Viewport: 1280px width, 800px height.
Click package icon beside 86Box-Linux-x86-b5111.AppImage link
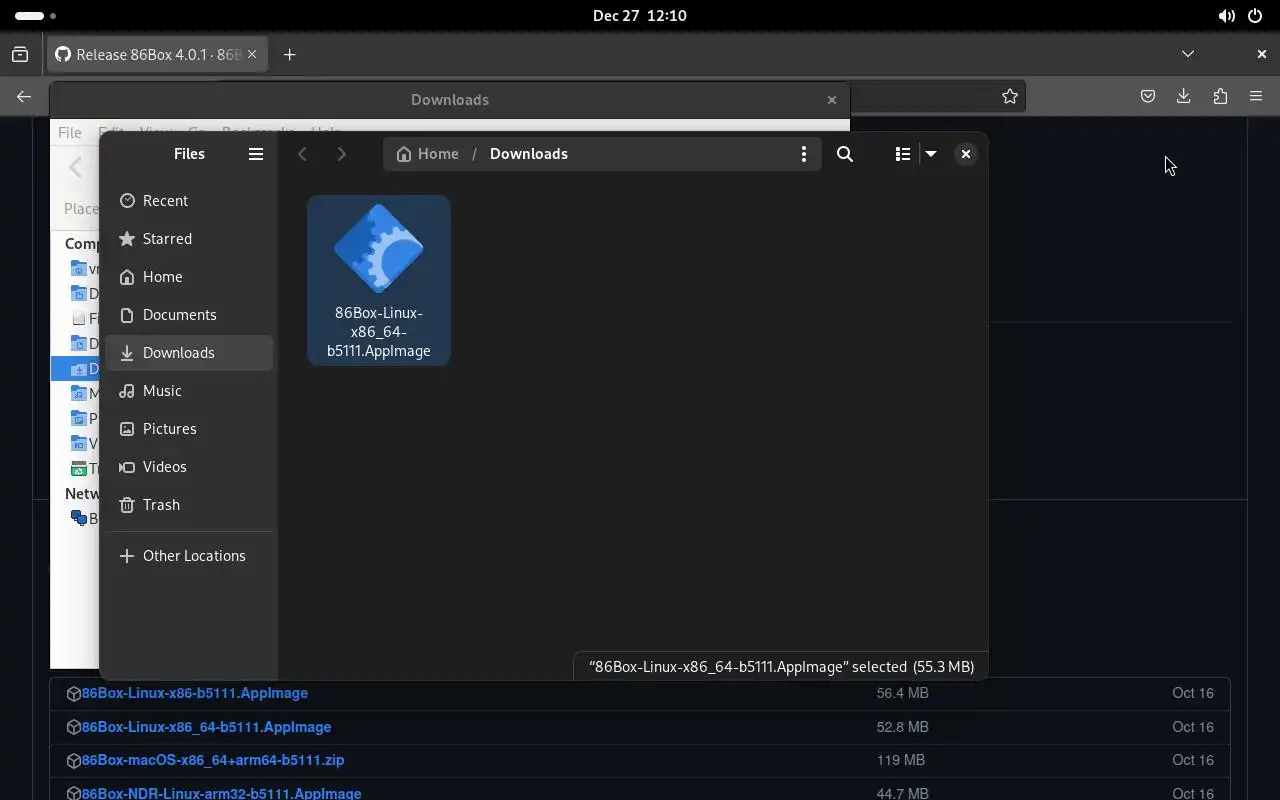pos(73,694)
